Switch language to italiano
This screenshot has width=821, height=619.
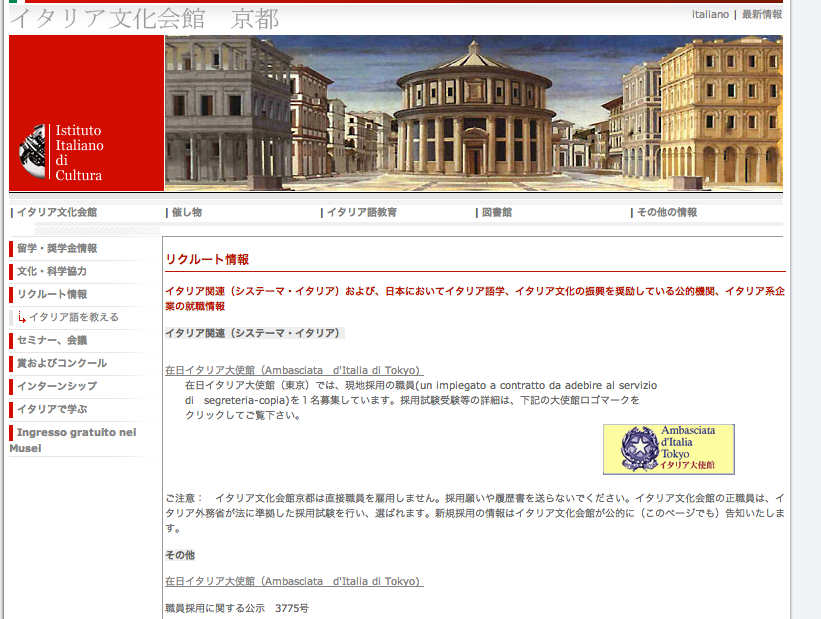710,15
